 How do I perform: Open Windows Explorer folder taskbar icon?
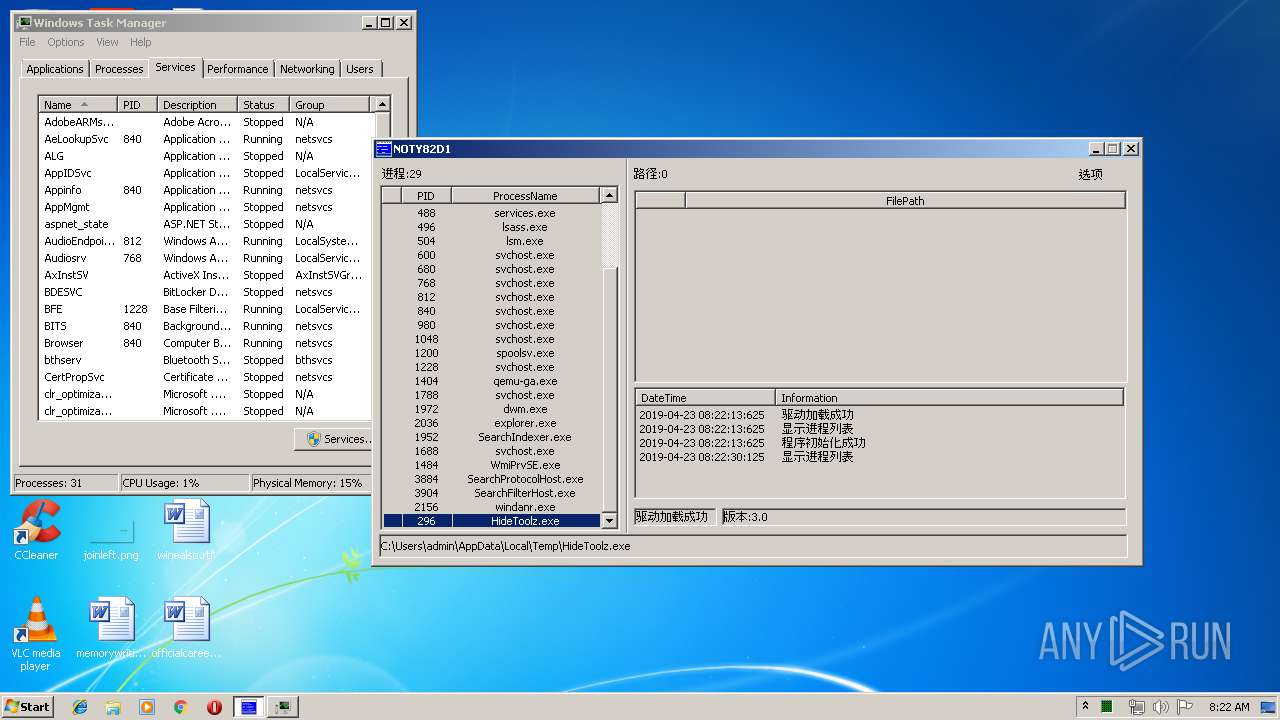tap(113, 707)
